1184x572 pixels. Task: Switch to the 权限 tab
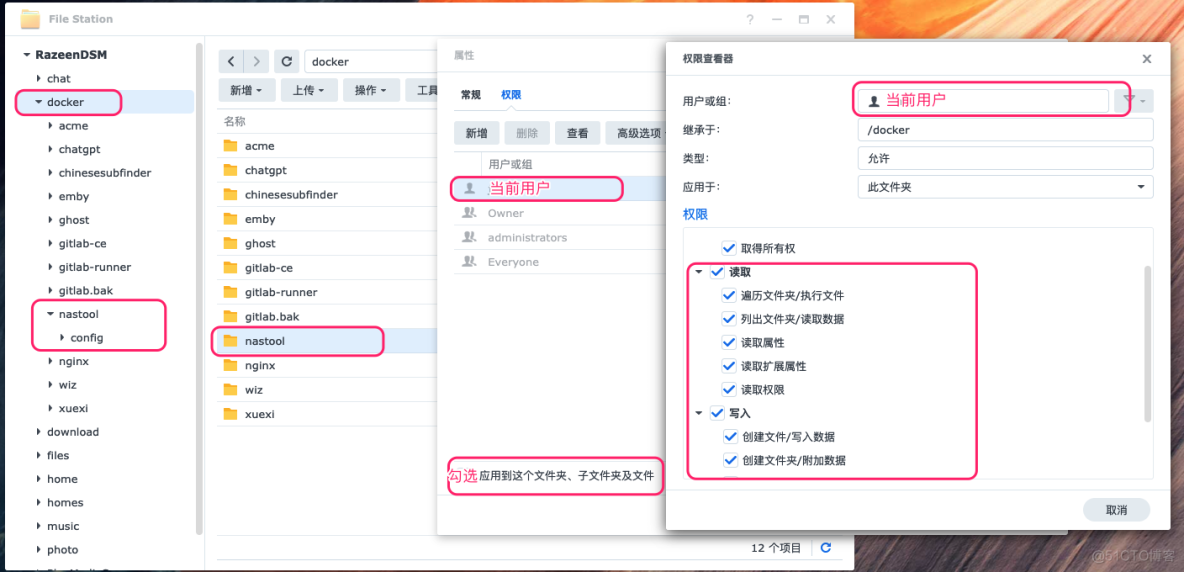(511, 94)
